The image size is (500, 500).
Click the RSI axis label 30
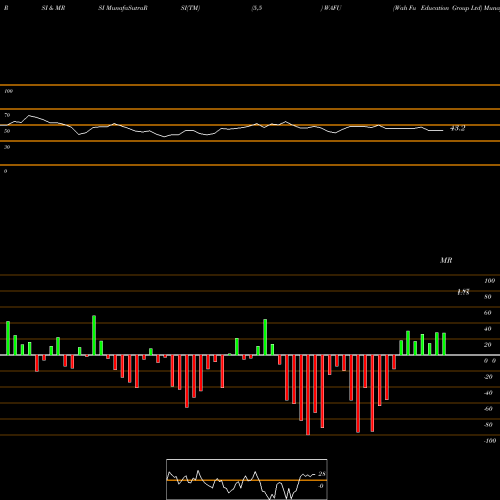tap(7, 147)
